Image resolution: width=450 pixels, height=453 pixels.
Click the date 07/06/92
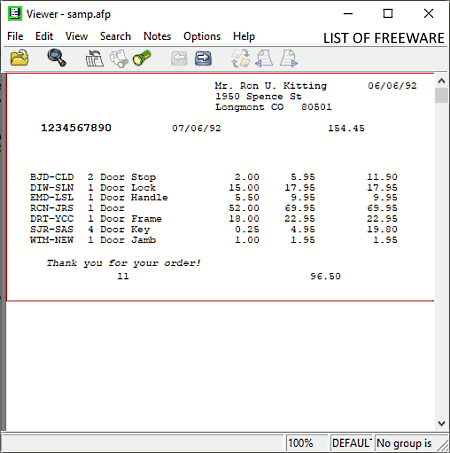(x=197, y=128)
